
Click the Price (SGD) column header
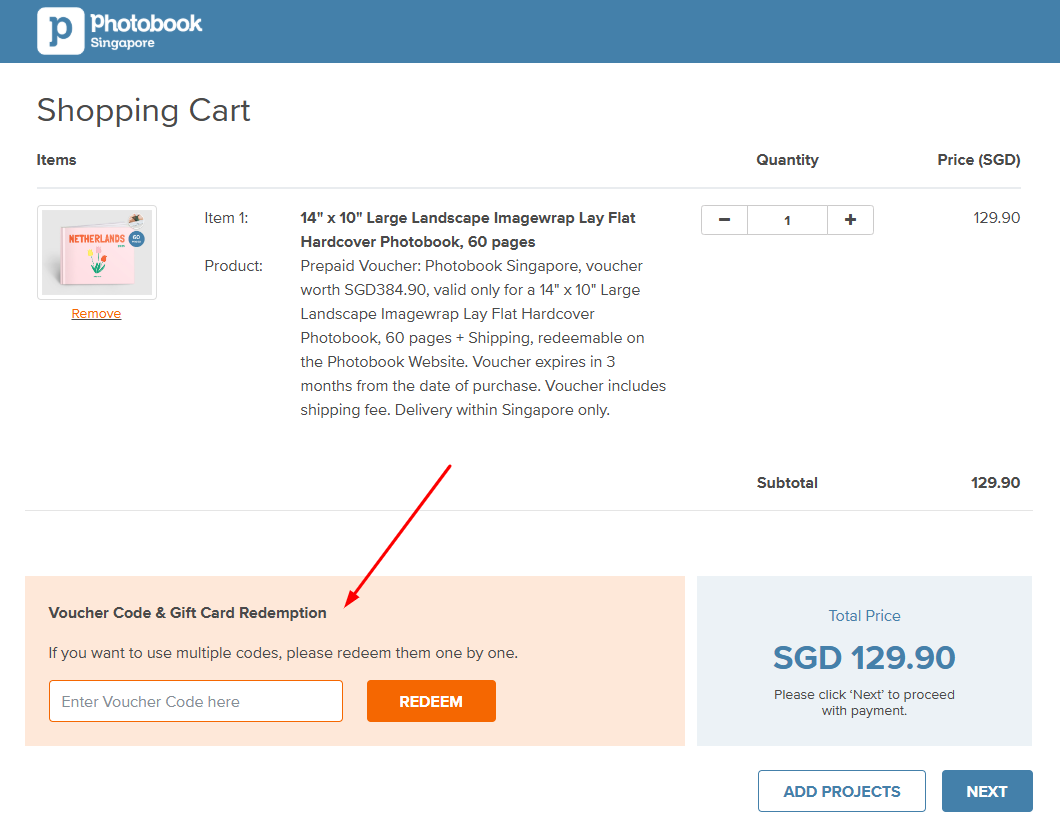(979, 160)
